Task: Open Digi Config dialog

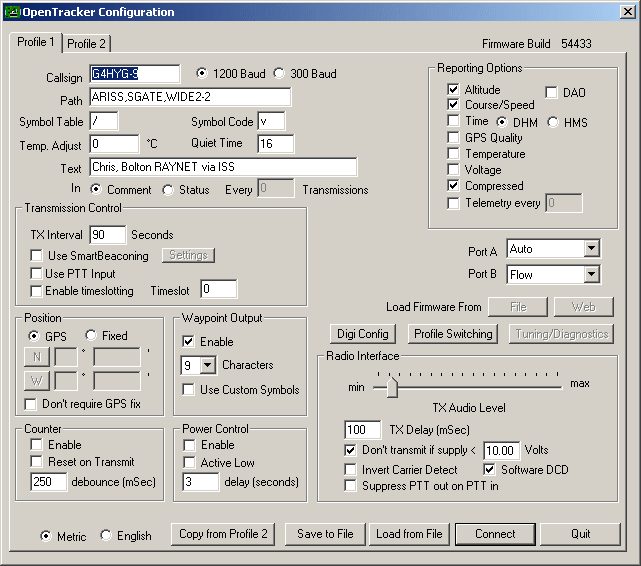Action: pos(363,334)
